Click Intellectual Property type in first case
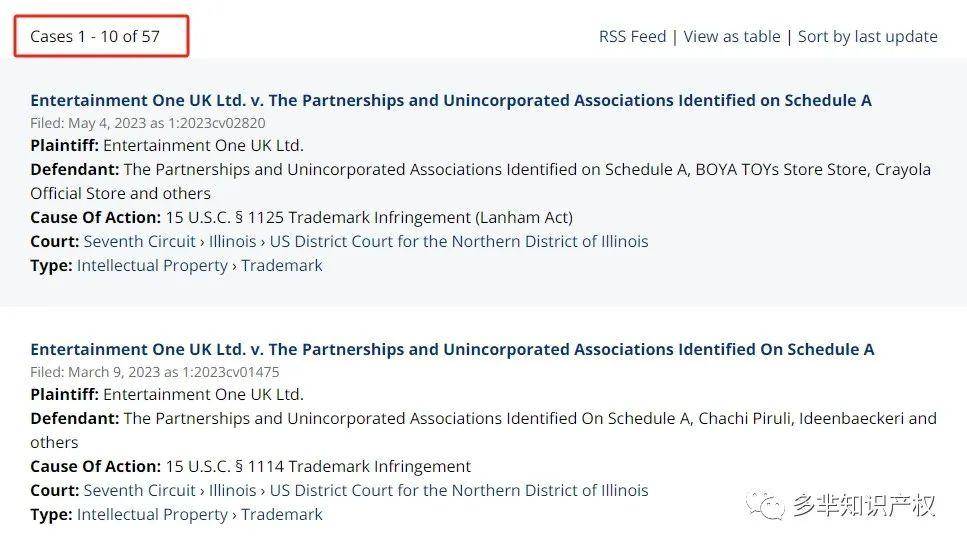The height and width of the screenshot is (548, 967). point(152,266)
